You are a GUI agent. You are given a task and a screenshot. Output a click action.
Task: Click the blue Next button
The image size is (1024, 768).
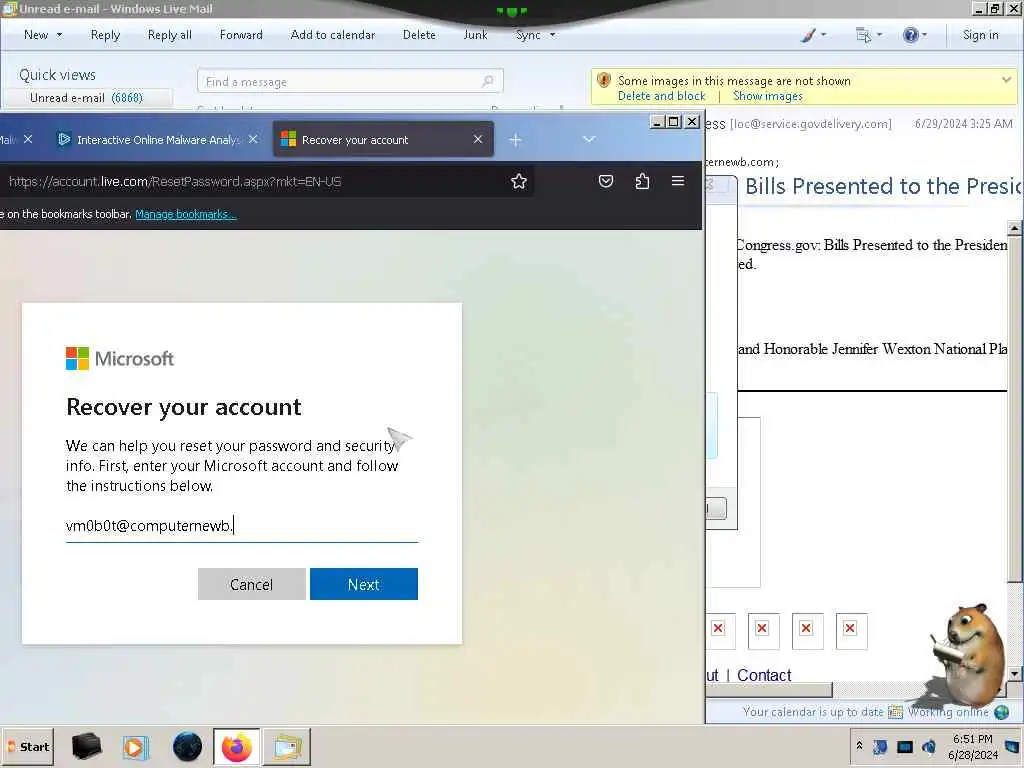(364, 584)
